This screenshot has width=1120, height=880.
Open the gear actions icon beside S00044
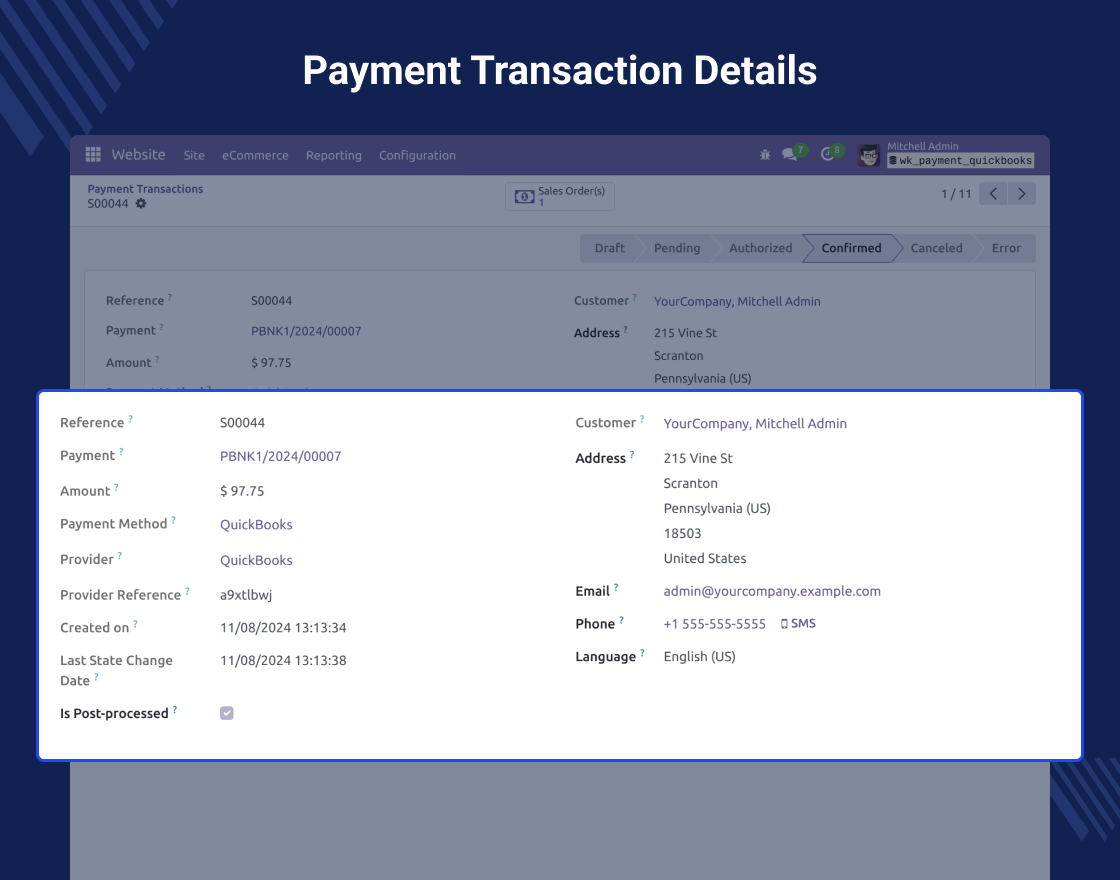[x=141, y=204]
